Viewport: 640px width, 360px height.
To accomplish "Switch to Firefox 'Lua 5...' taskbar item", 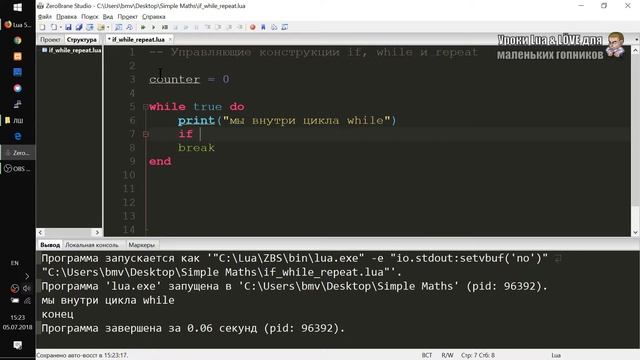I will click(x=18, y=24).
